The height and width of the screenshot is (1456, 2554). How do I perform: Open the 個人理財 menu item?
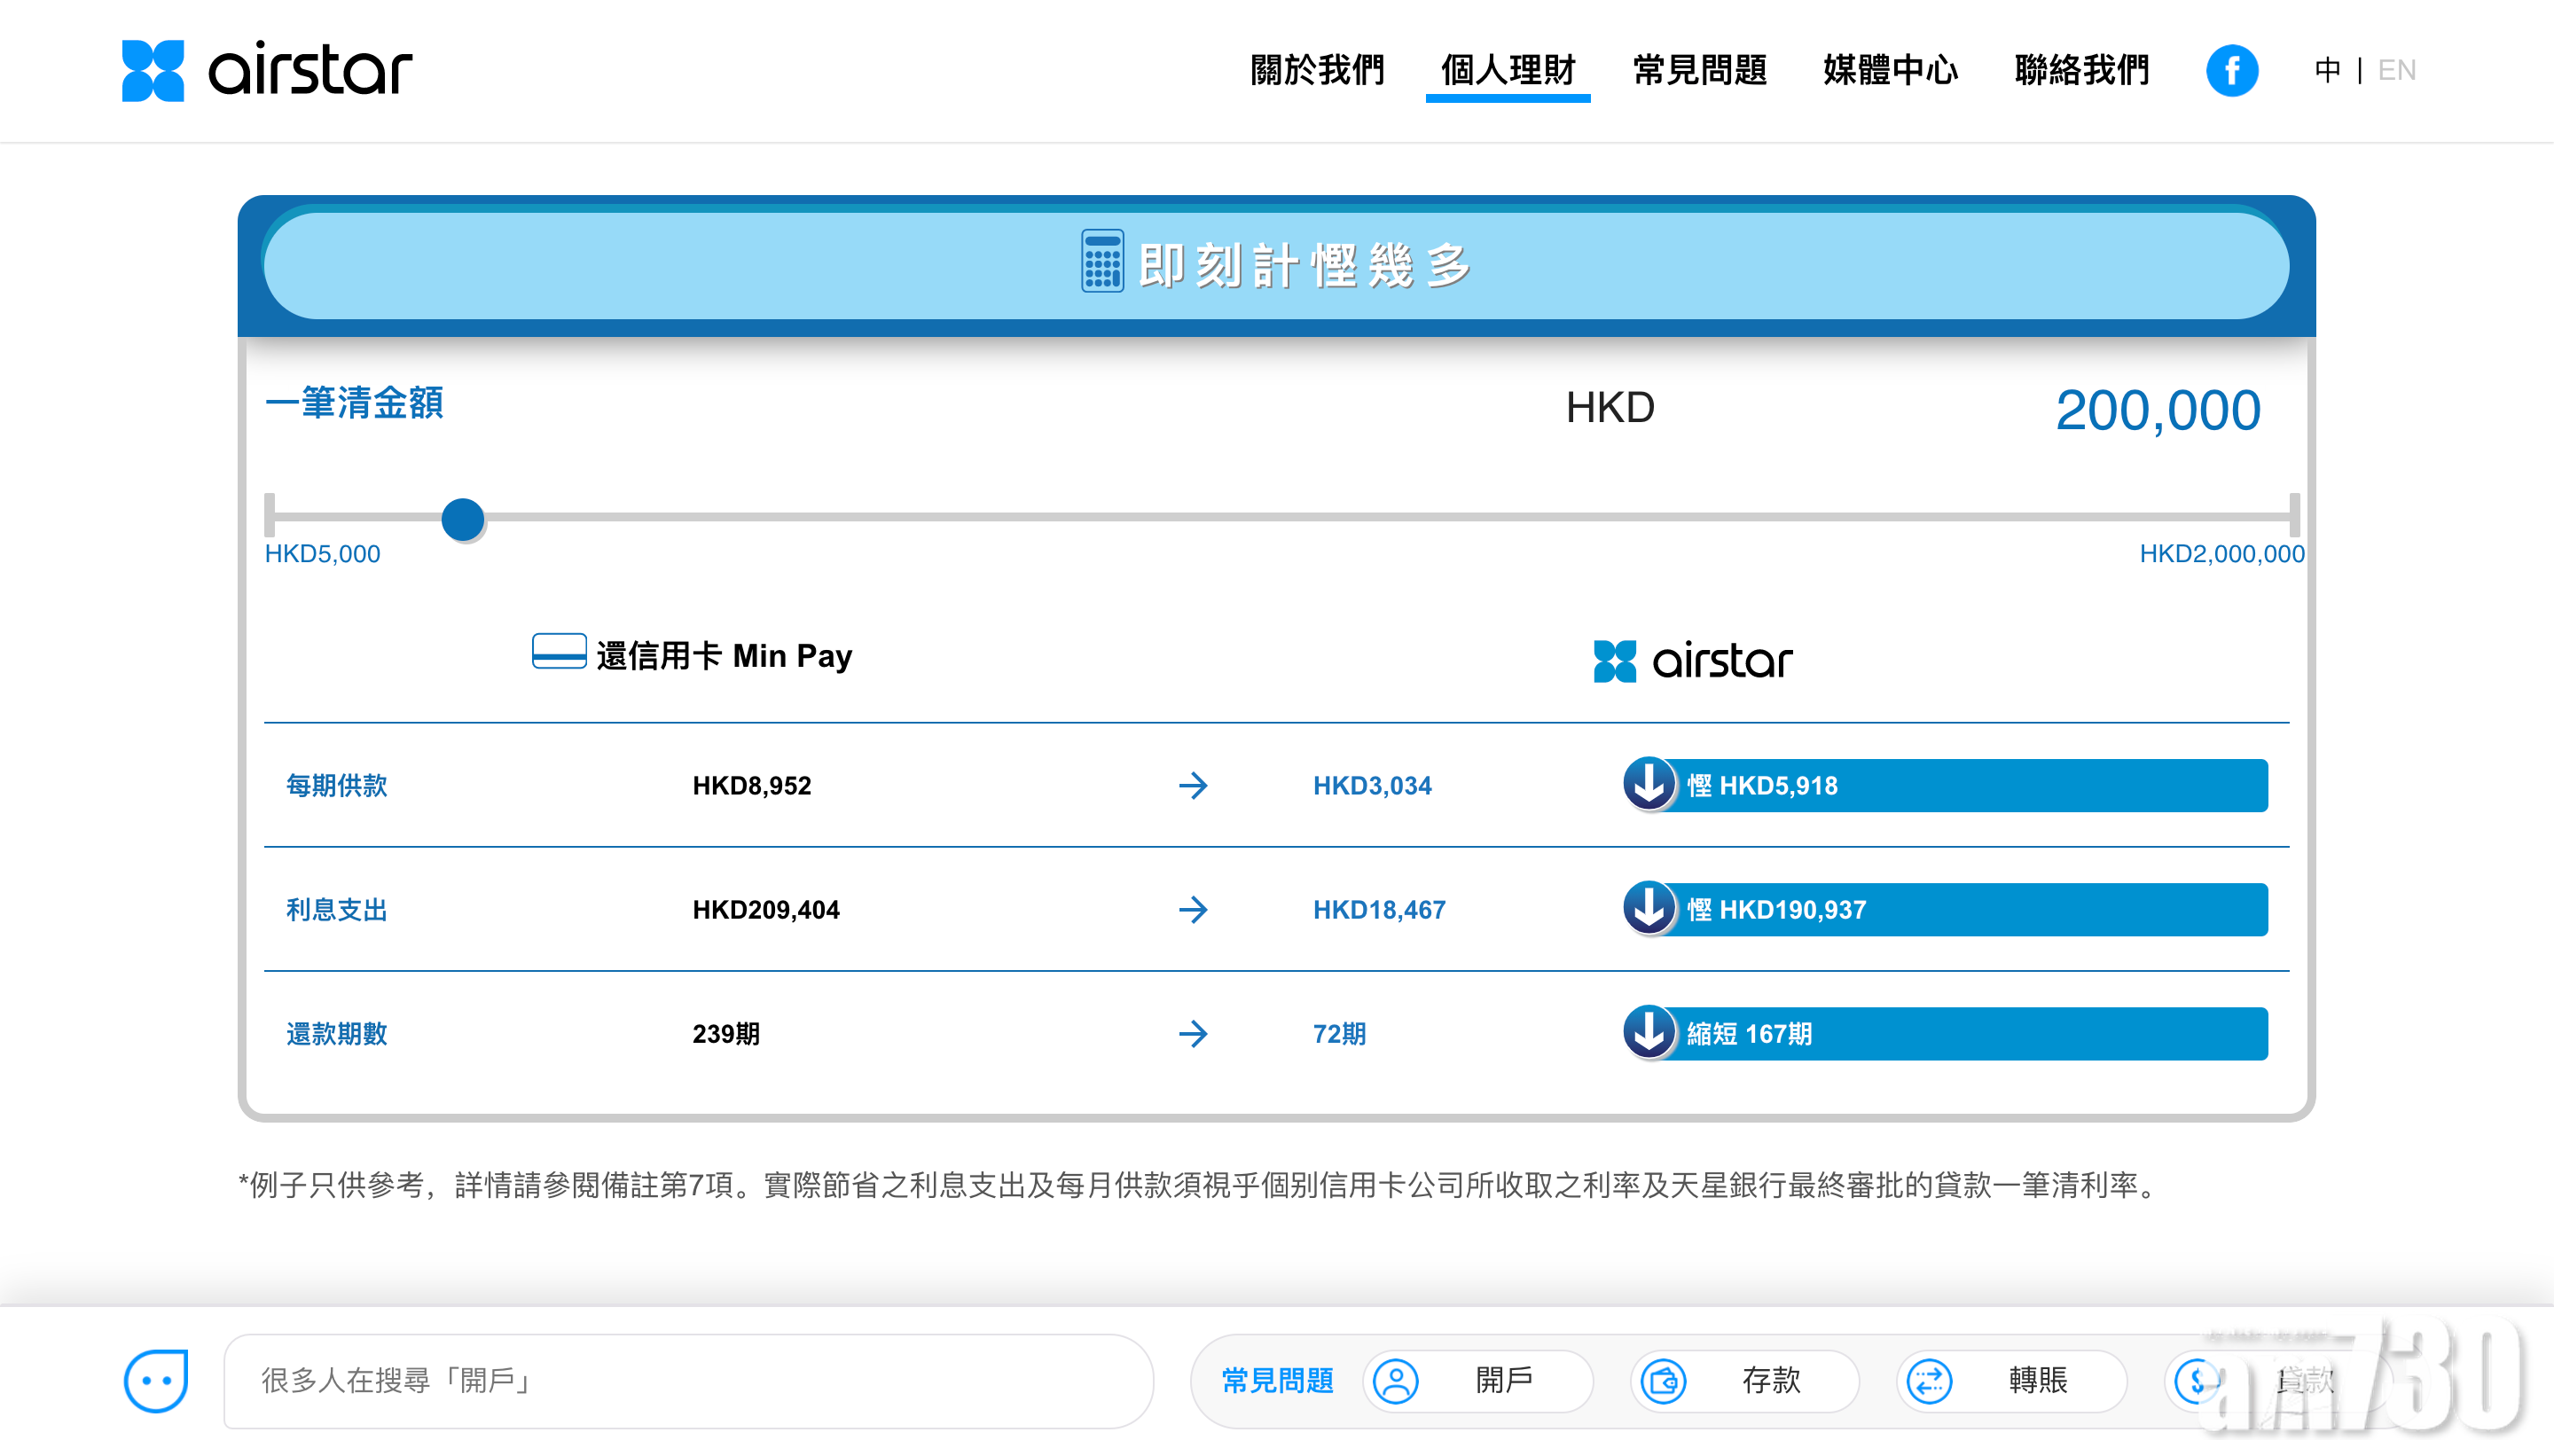pyautogui.click(x=1507, y=70)
